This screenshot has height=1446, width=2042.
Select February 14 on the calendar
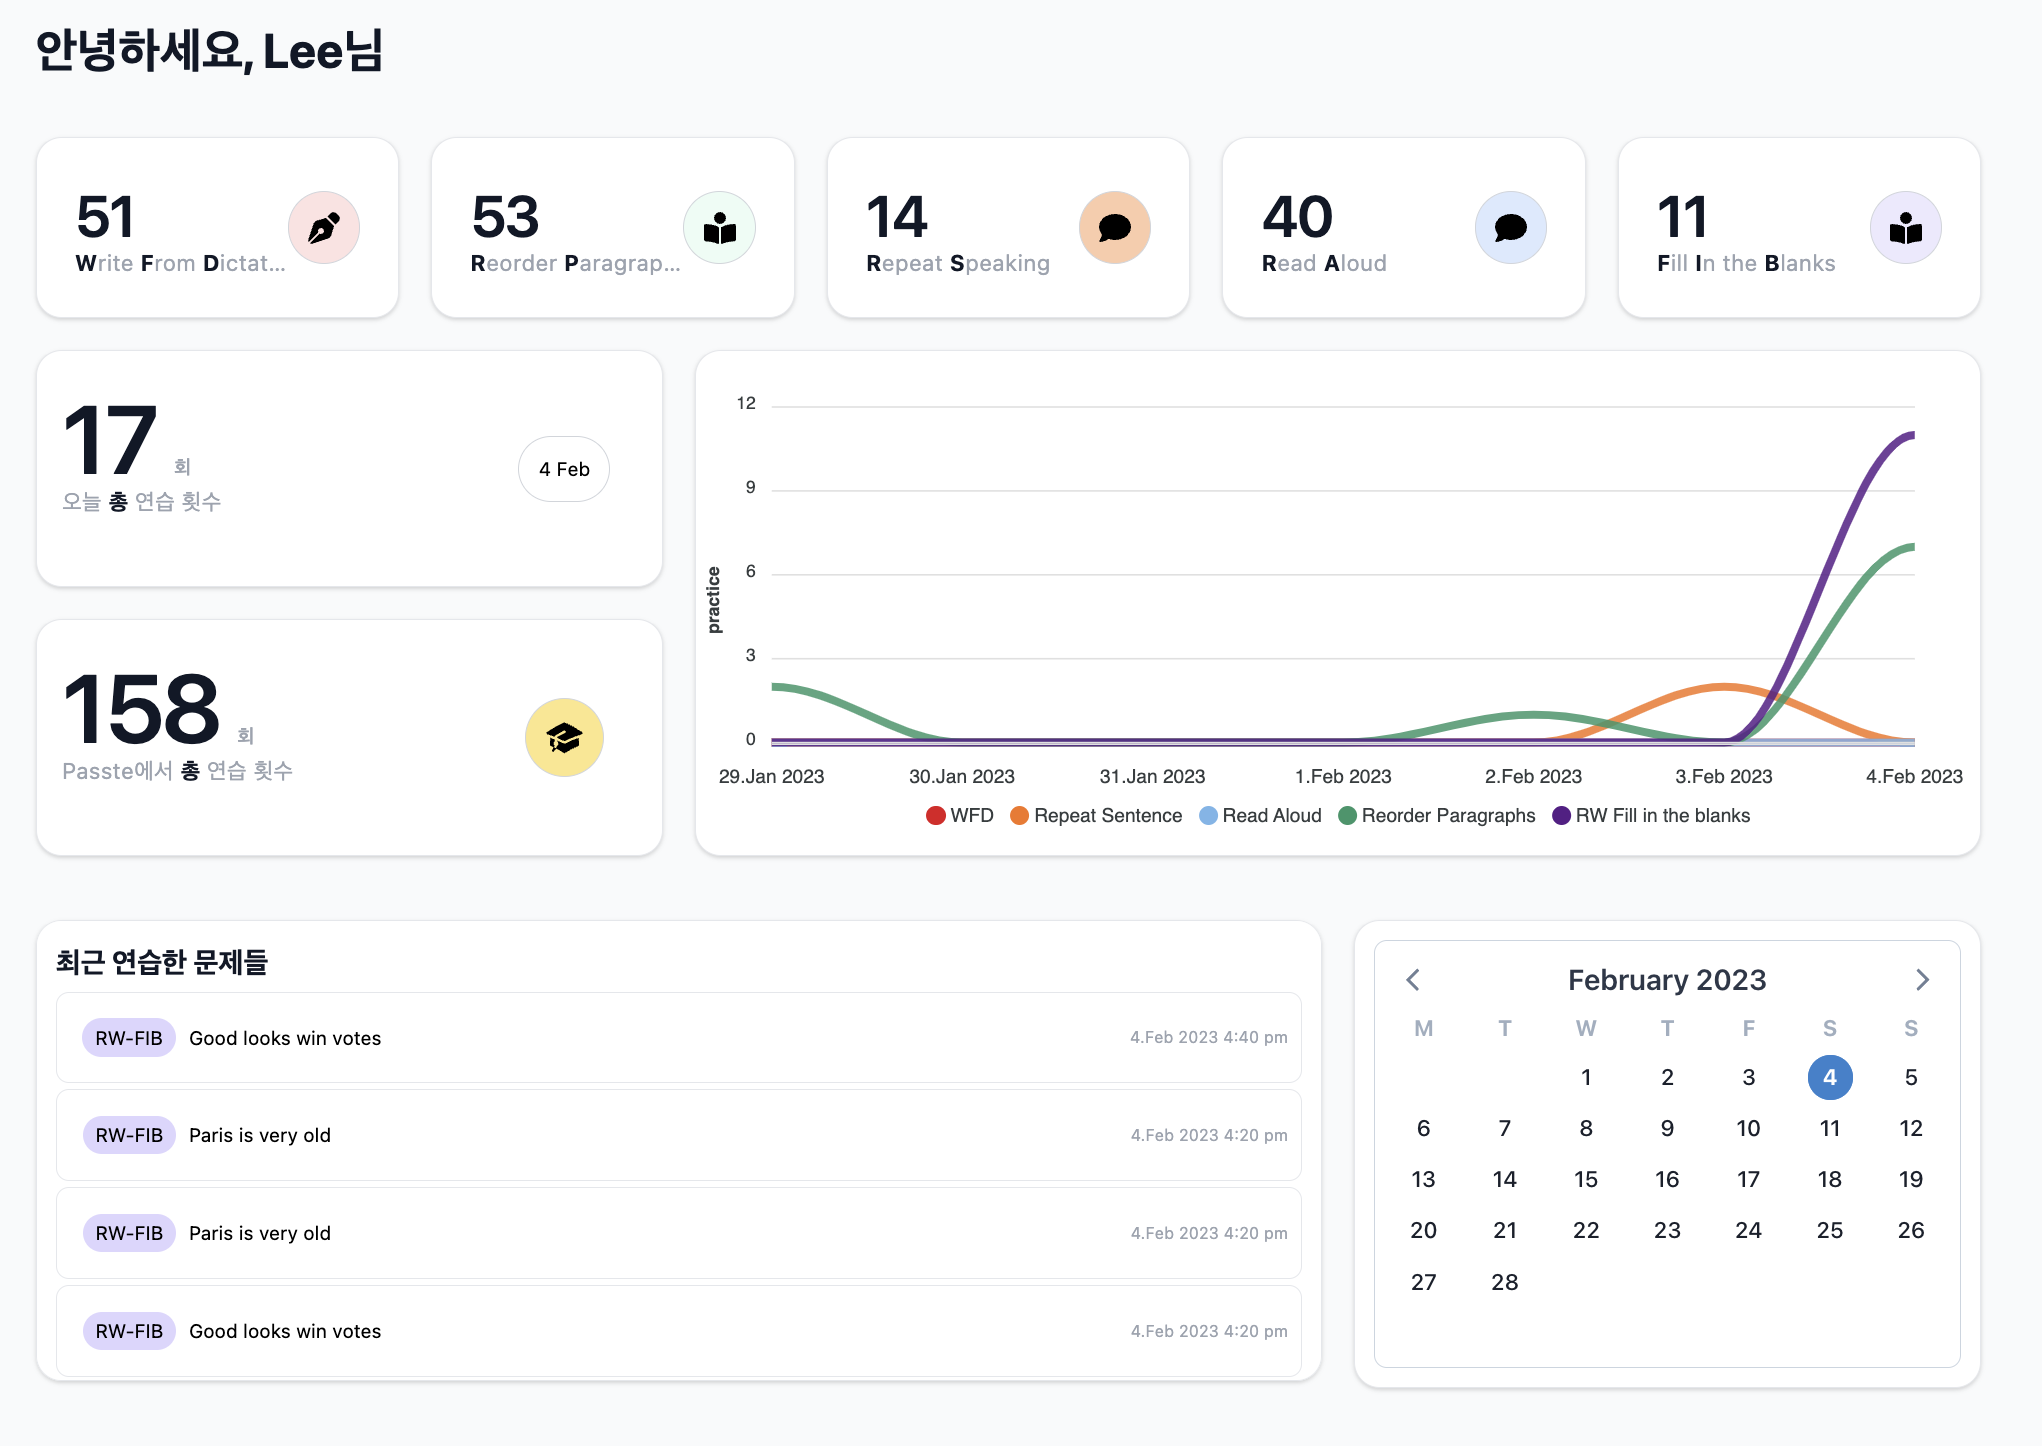pyautogui.click(x=1504, y=1179)
